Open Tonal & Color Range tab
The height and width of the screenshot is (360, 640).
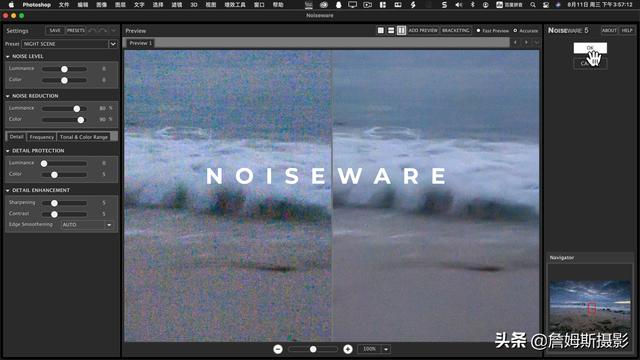[84, 137]
